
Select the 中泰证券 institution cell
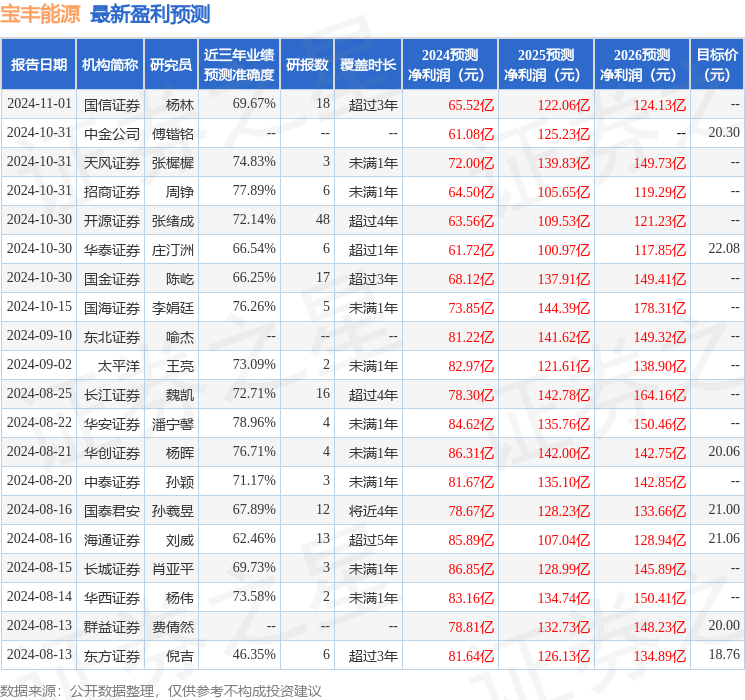coord(112,482)
